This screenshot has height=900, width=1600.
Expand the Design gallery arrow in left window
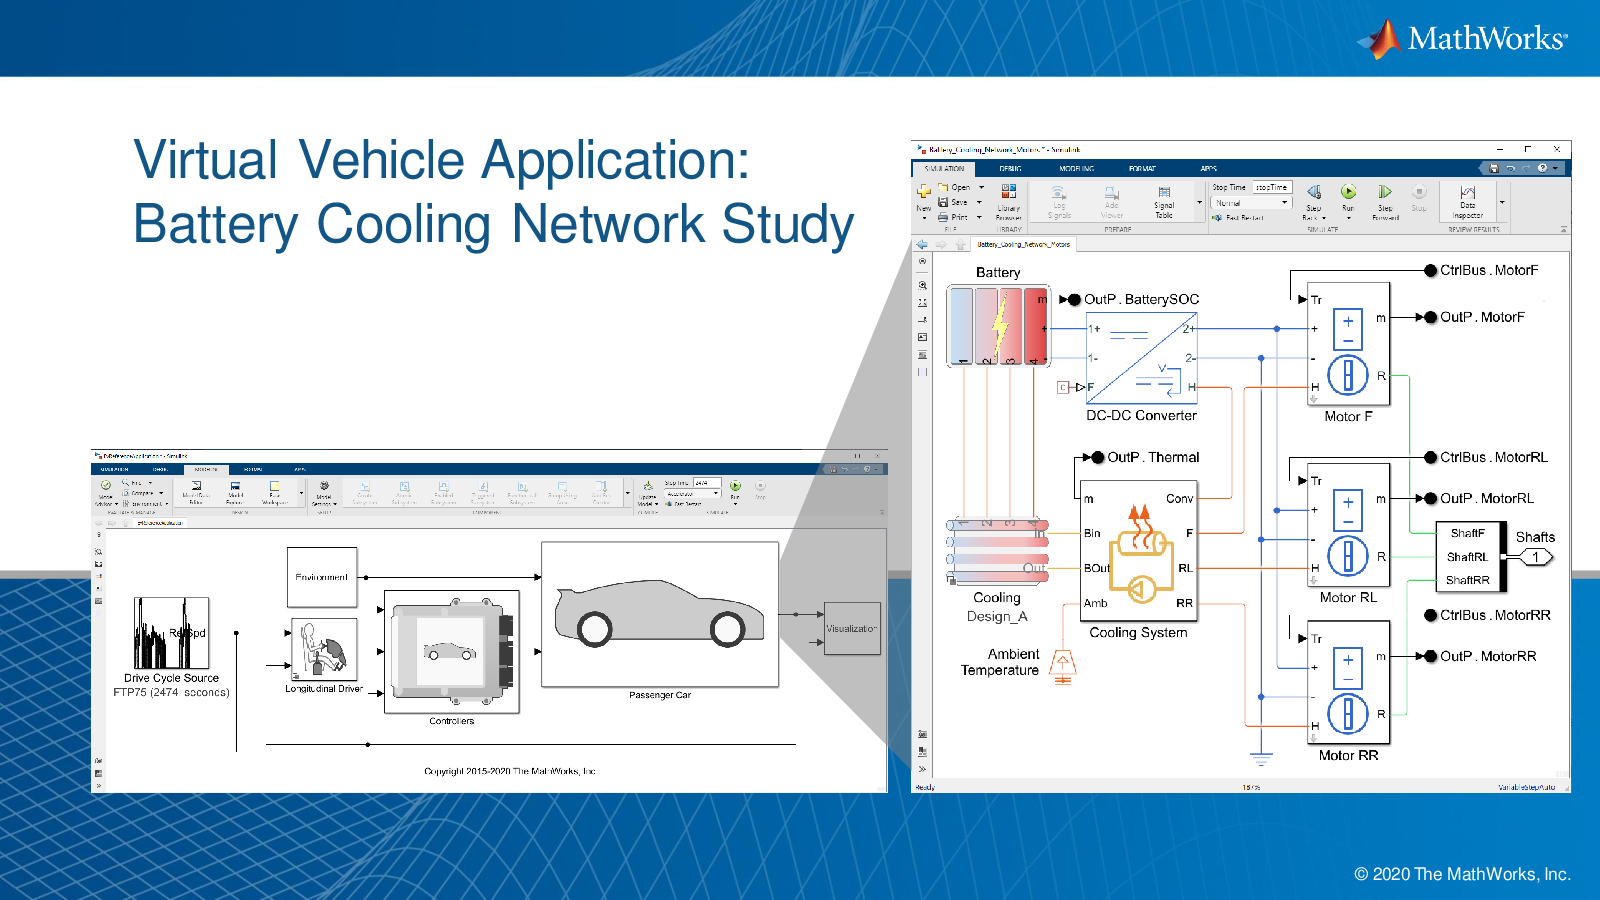pos(301,493)
